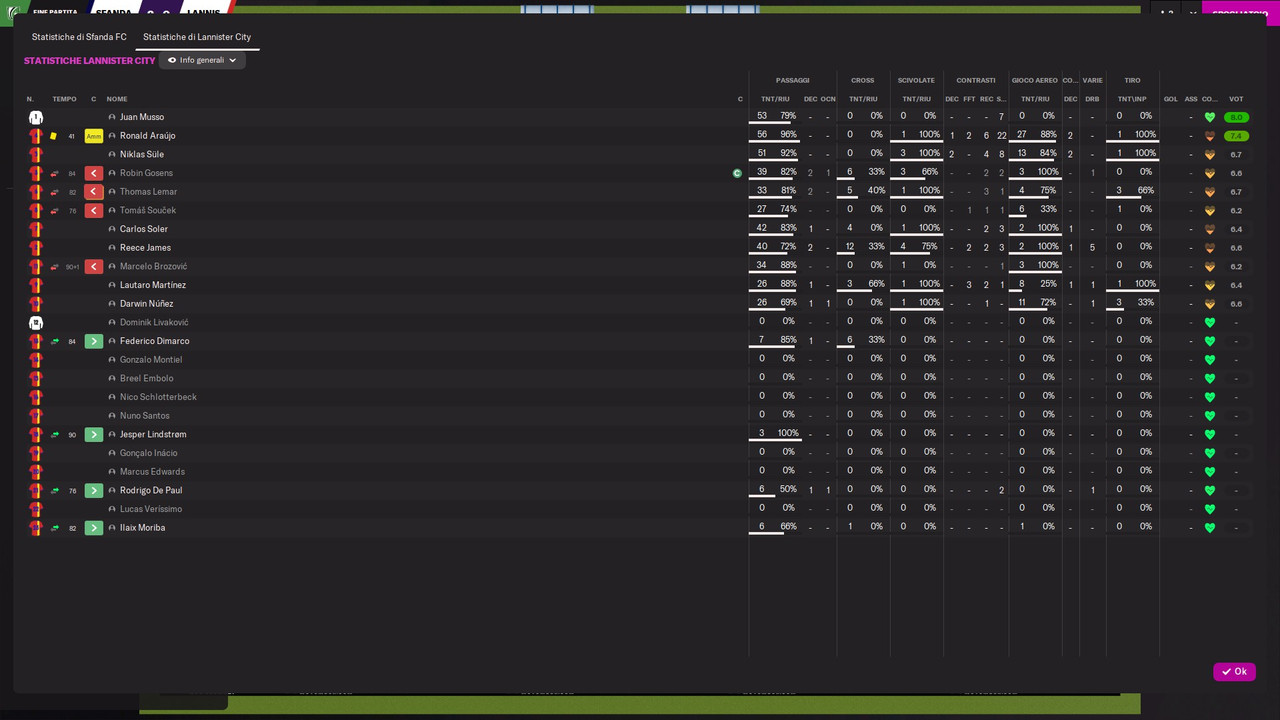Sort the table by the VOT rating column
Screen dimensions: 1280x720
click(x=1236, y=99)
